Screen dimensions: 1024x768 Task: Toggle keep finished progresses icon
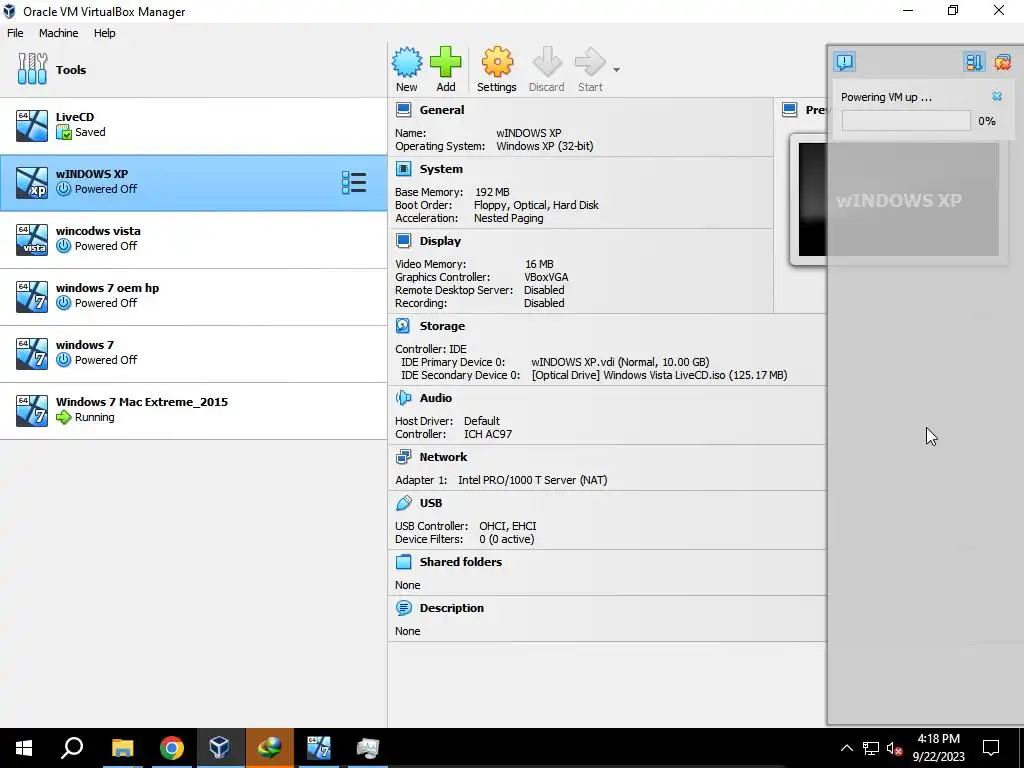974,62
